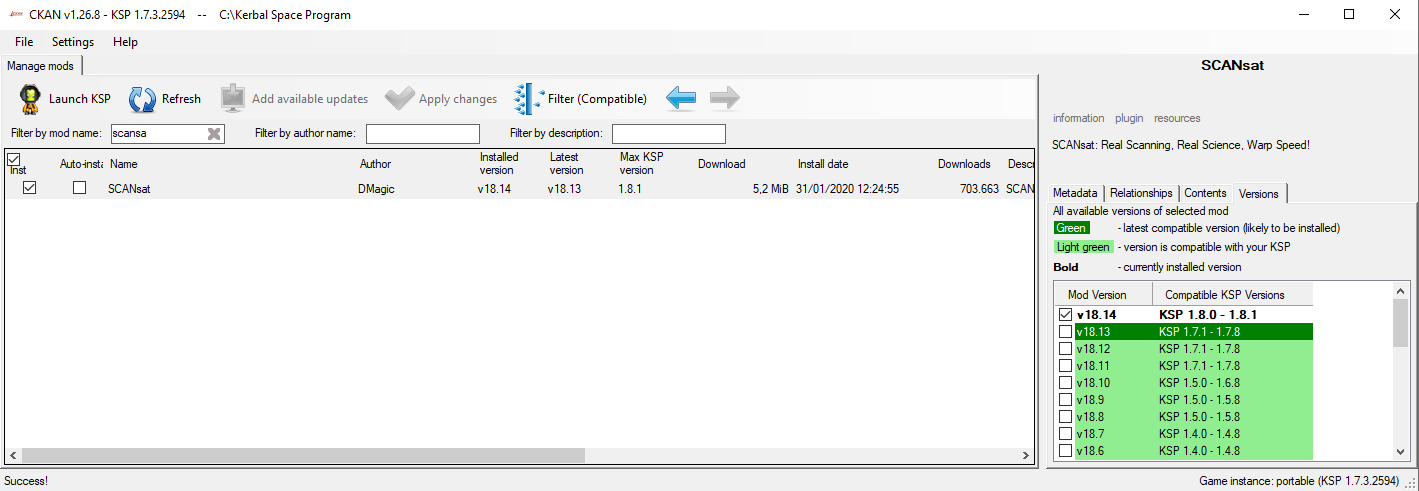
Task: Switch to the Metadata tab
Action: click(x=1076, y=193)
